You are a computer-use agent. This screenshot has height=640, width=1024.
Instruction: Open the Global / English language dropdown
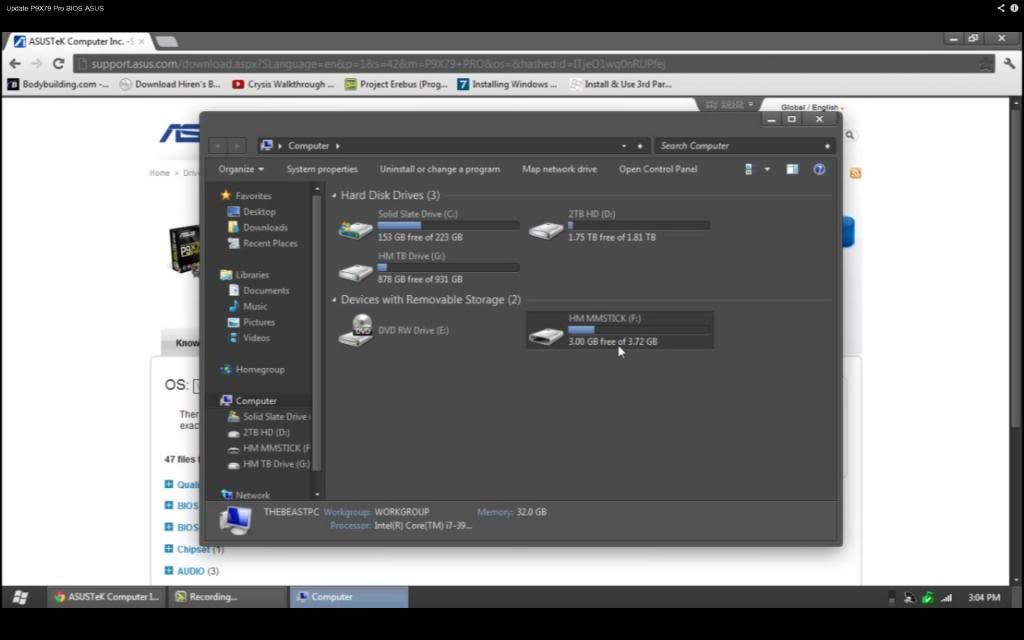pos(812,107)
